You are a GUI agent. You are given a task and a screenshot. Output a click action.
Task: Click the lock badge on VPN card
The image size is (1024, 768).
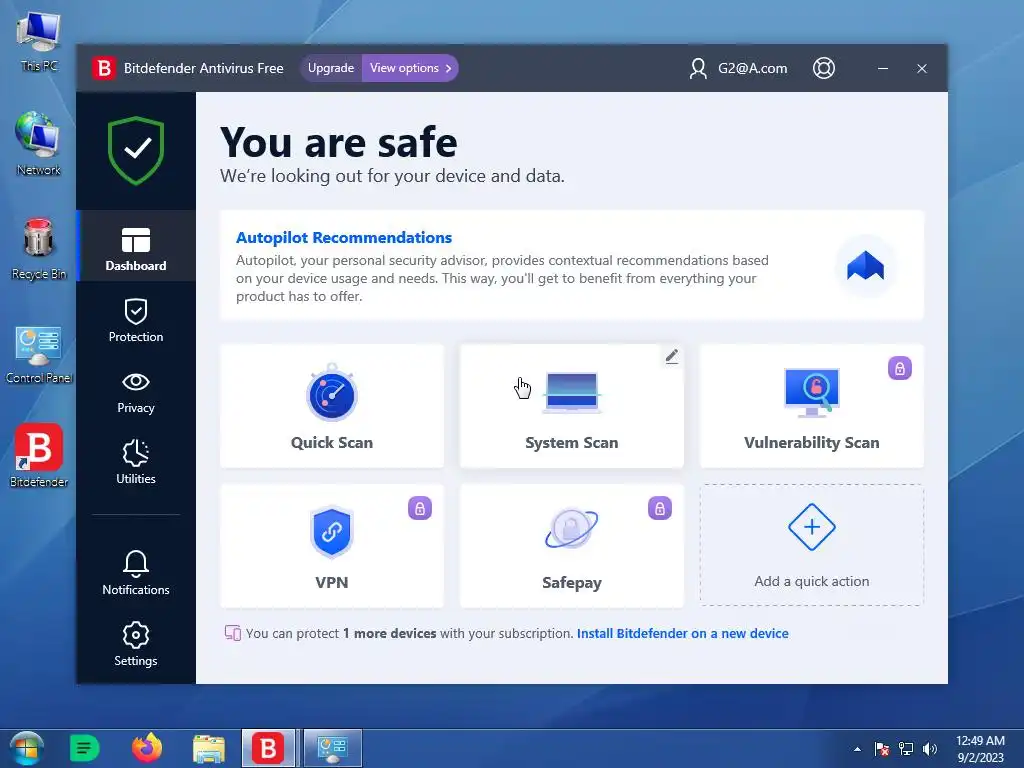(x=420, y=508)
